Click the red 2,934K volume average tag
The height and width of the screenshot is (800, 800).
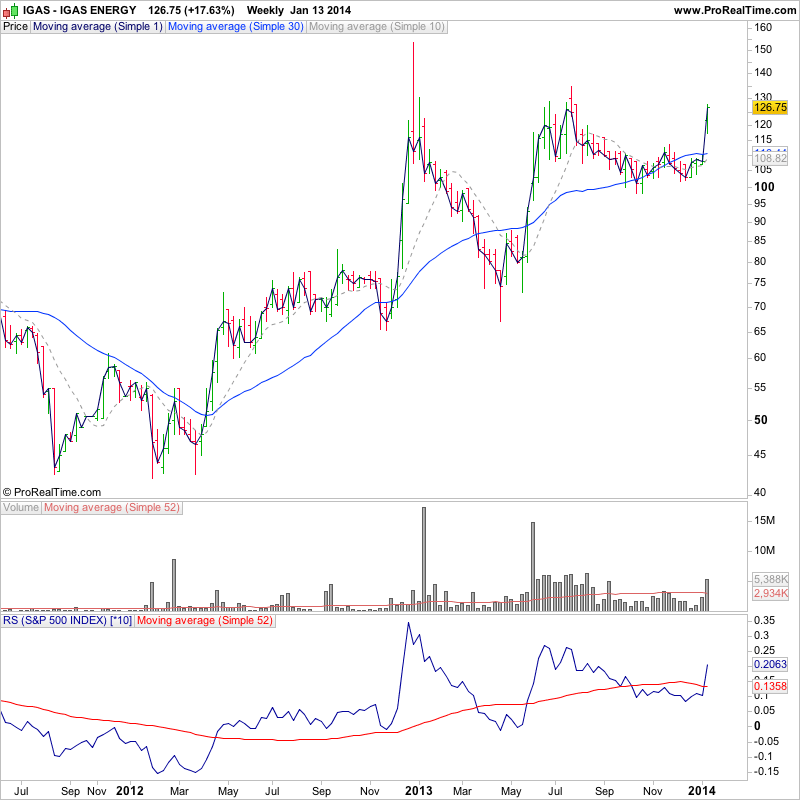click(x=770, y=593)
